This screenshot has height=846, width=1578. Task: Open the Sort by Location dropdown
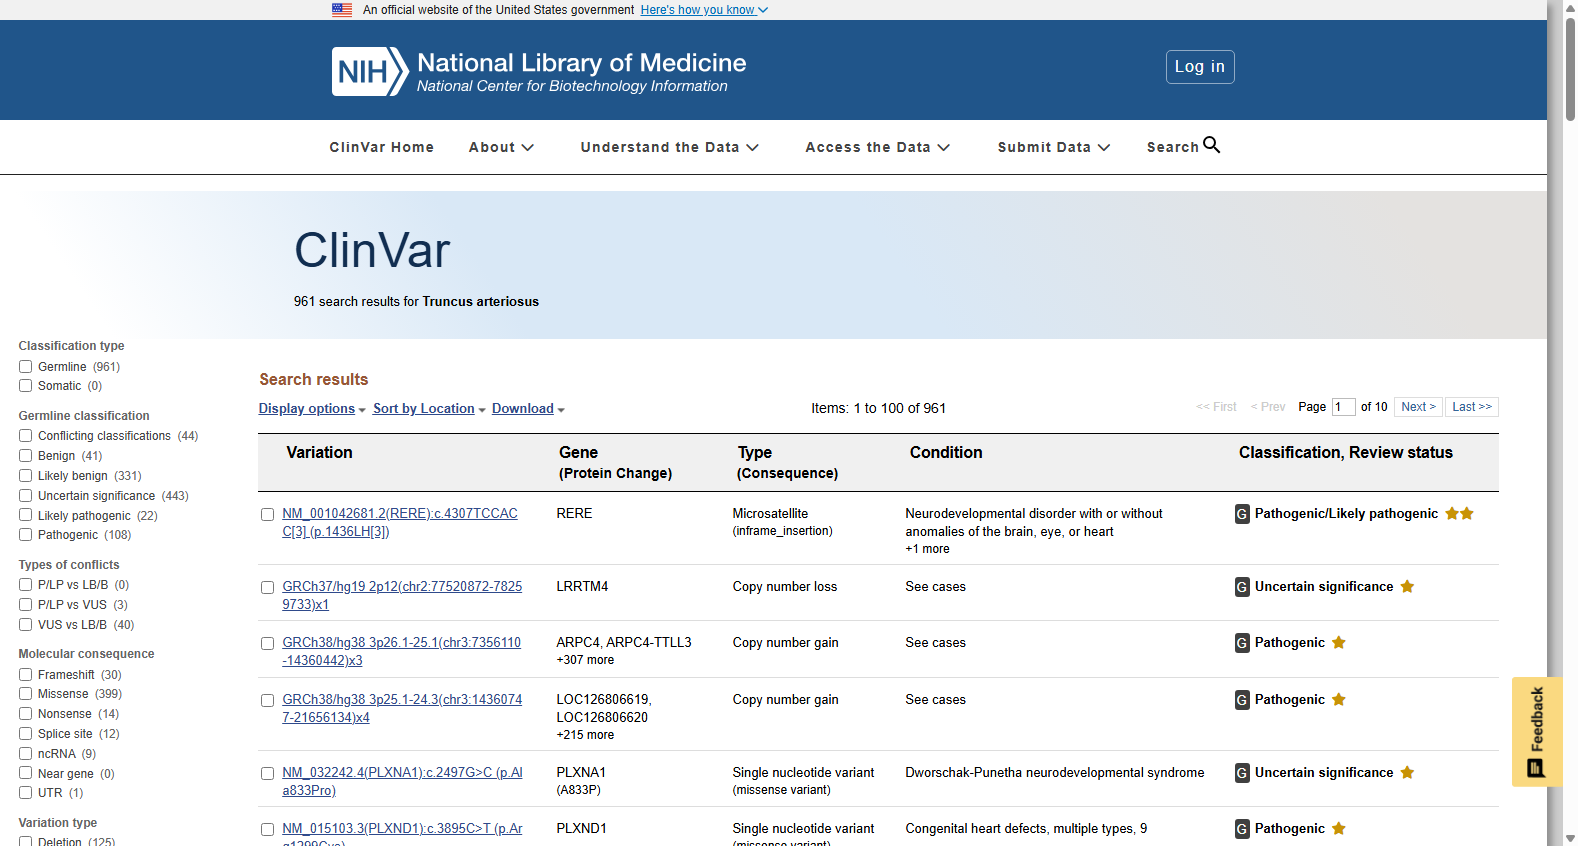(429, 409)
